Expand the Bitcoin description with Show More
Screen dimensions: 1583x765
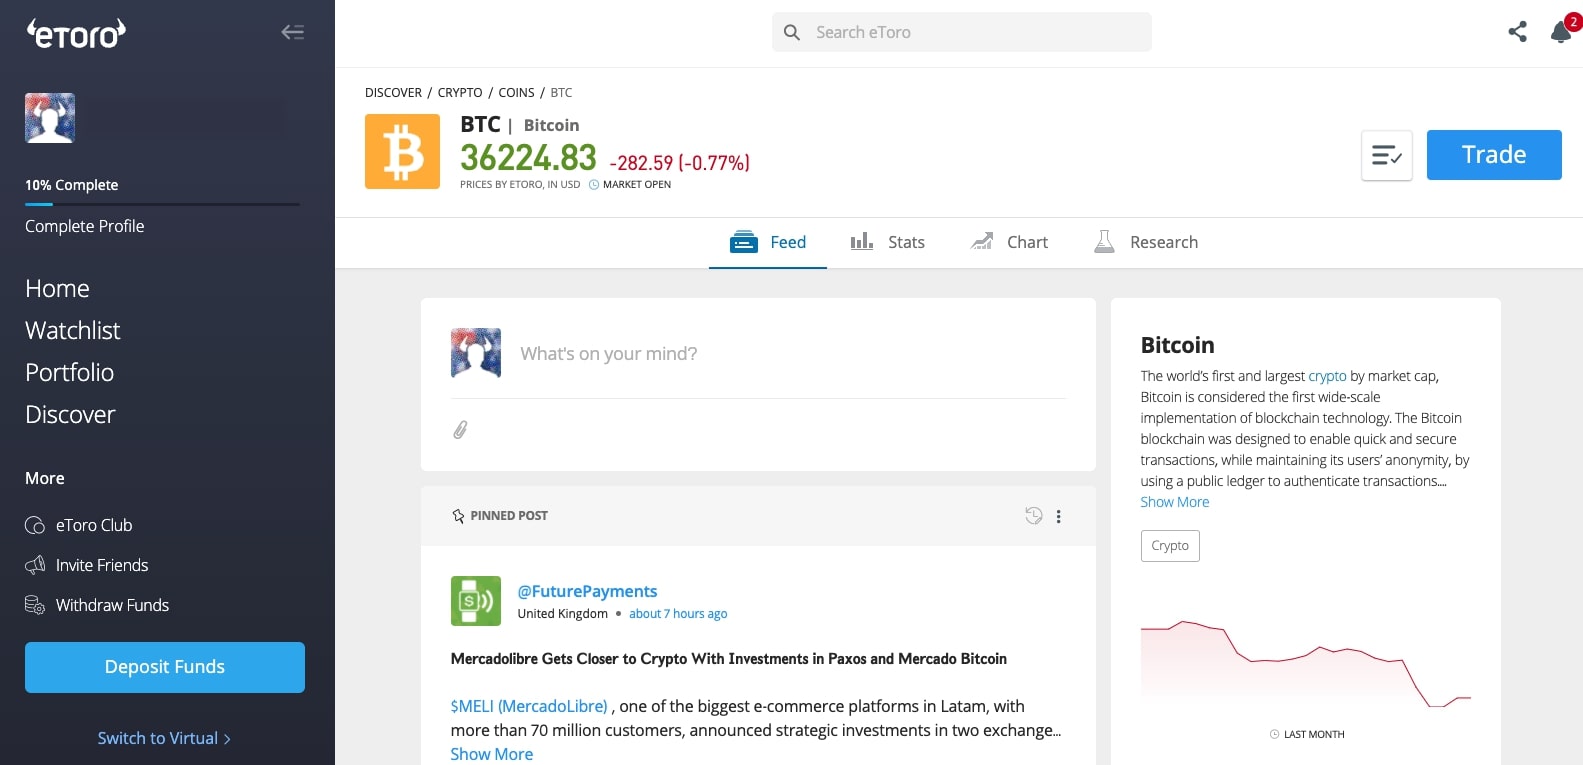tap(1175, 502)
